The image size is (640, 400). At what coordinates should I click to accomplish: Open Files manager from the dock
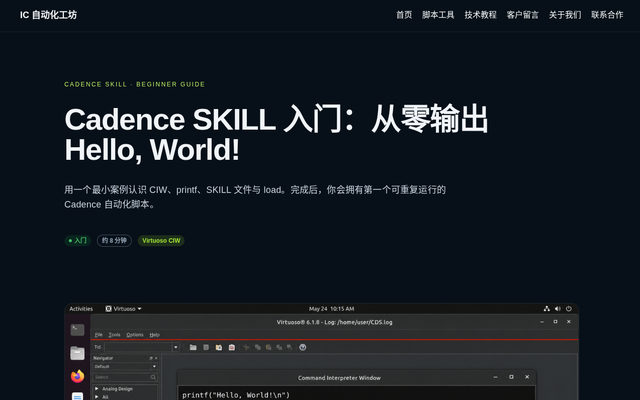coord(77,353)
